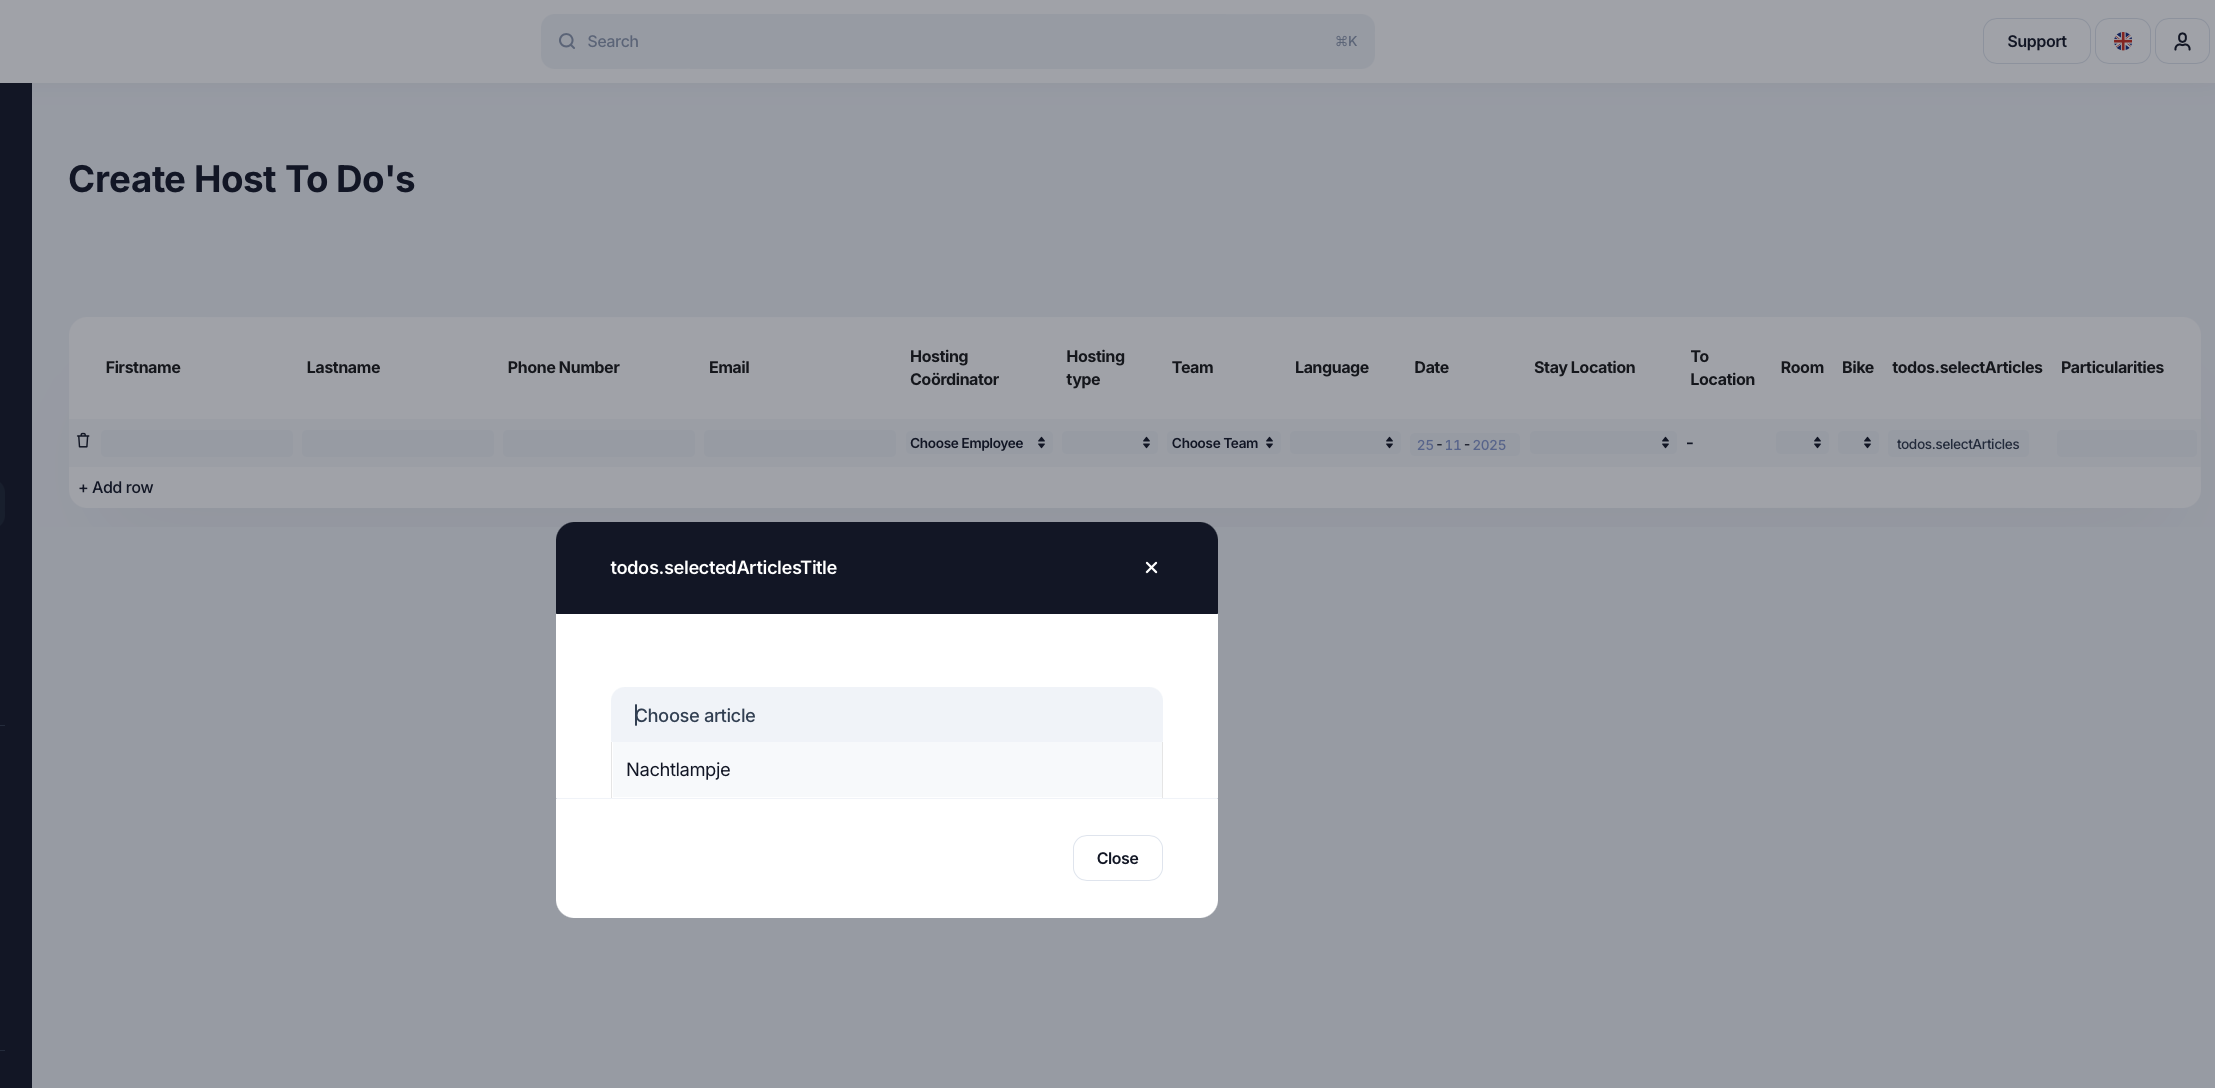Viewport: 2215px width, 1088px height.
Task: Focus the top Search field
Action: pyautogui.click(x=955, y=42)
